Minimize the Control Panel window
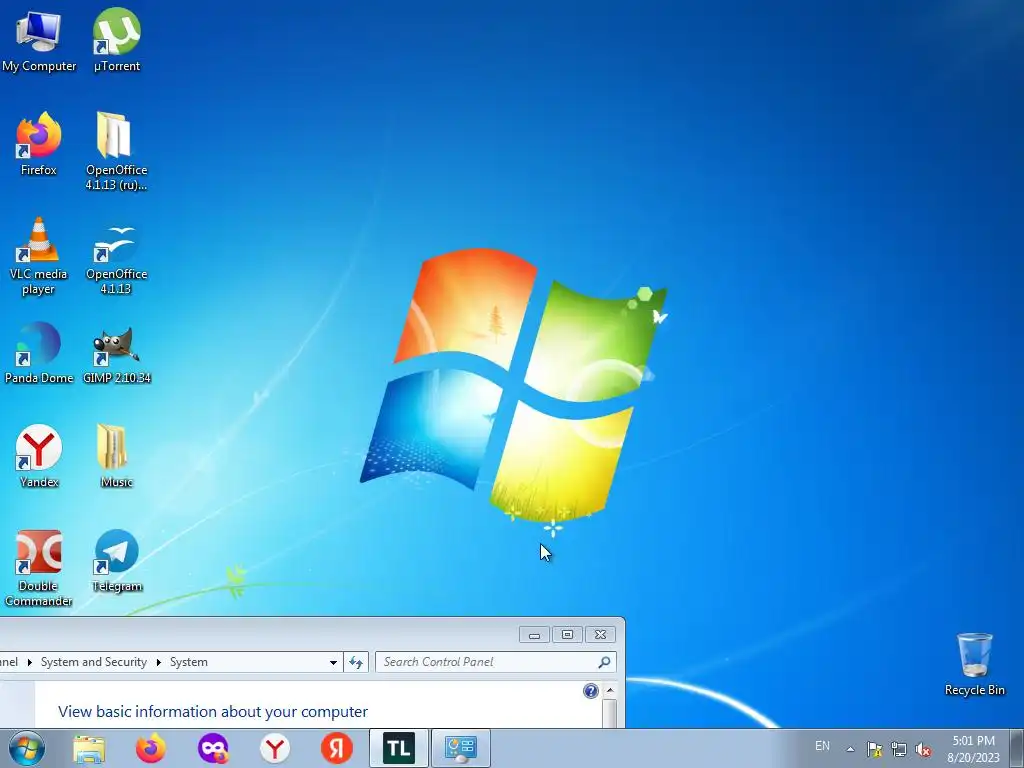Viewport: 1024px width, 768px height. [535, 634]
